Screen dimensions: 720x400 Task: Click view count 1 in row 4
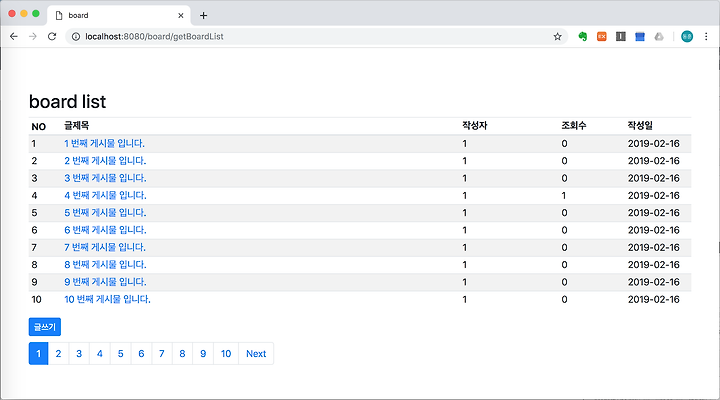(x=563, y=195)
